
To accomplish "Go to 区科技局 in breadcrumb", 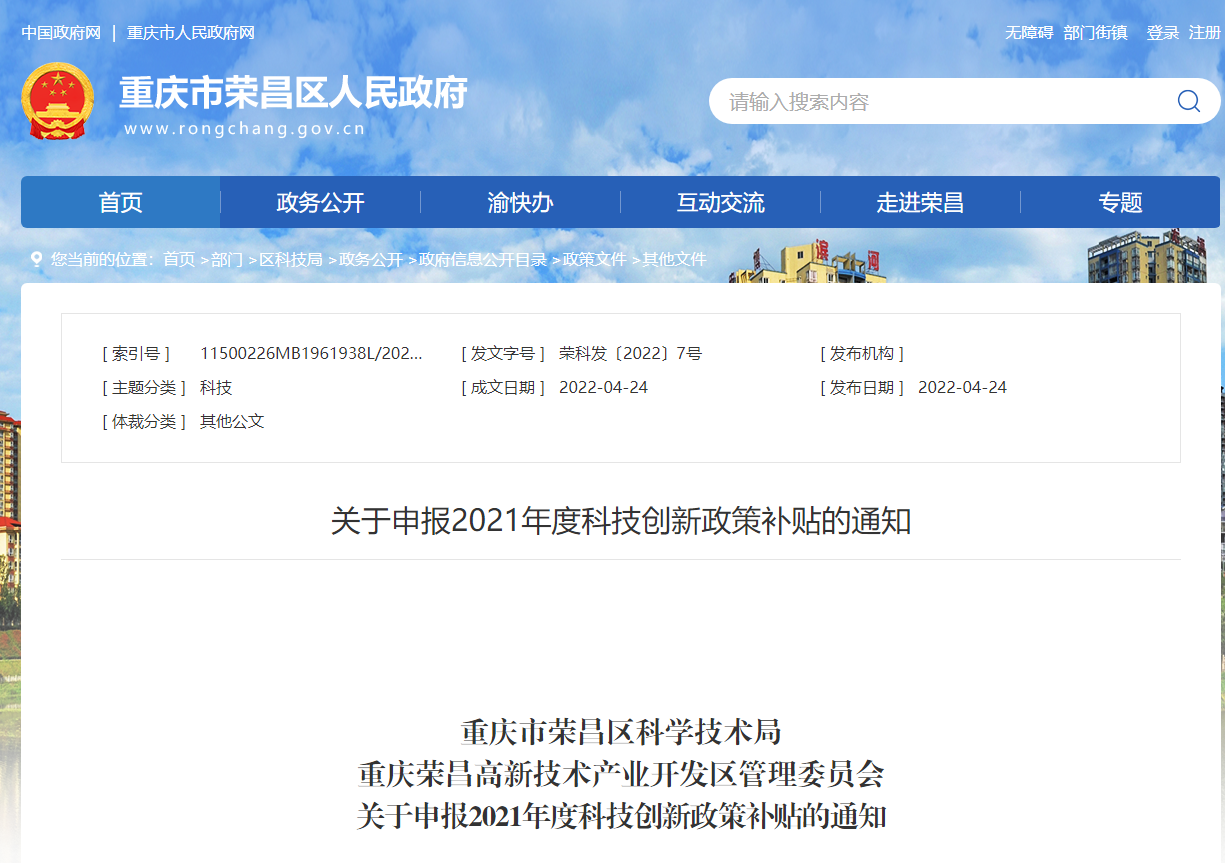I will [x=291, y=260].
